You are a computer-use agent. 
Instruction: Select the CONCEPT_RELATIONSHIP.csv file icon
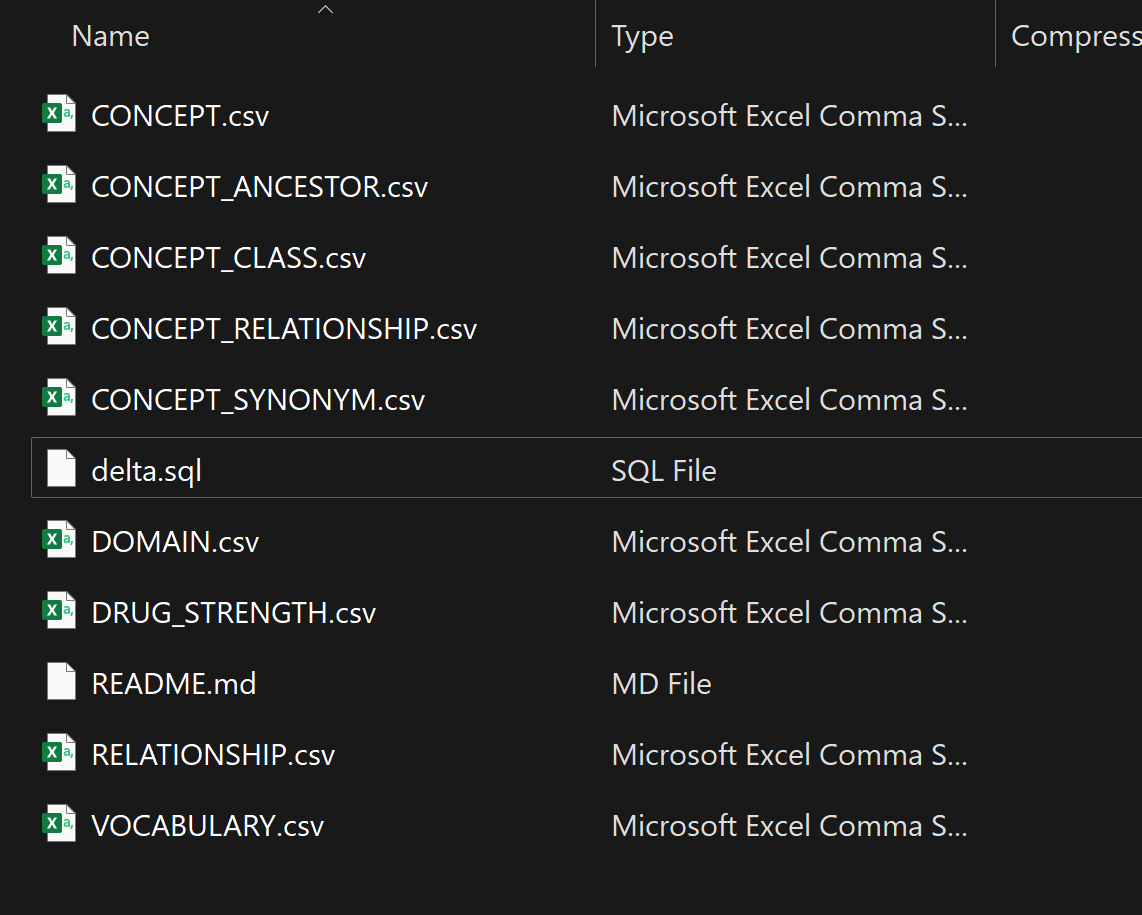point(60,326)
